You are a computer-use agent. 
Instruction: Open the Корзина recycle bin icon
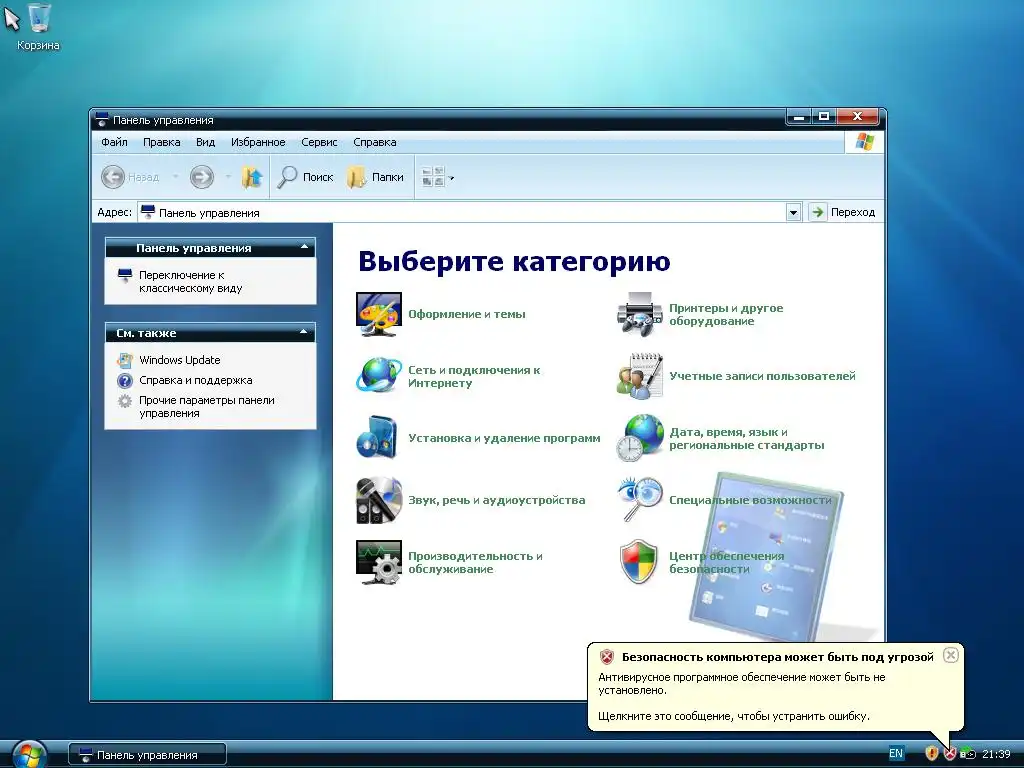click(38, 26)
